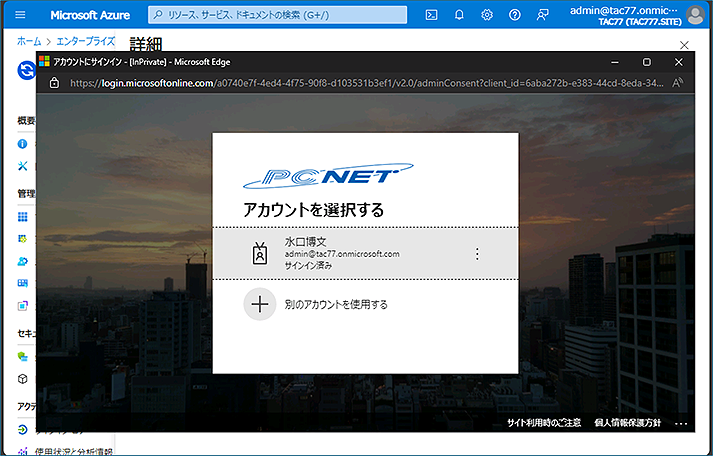Open the エンタープライズ breadcrumb link
This screenshot has height=456, width=713.
tap(85, 41)
